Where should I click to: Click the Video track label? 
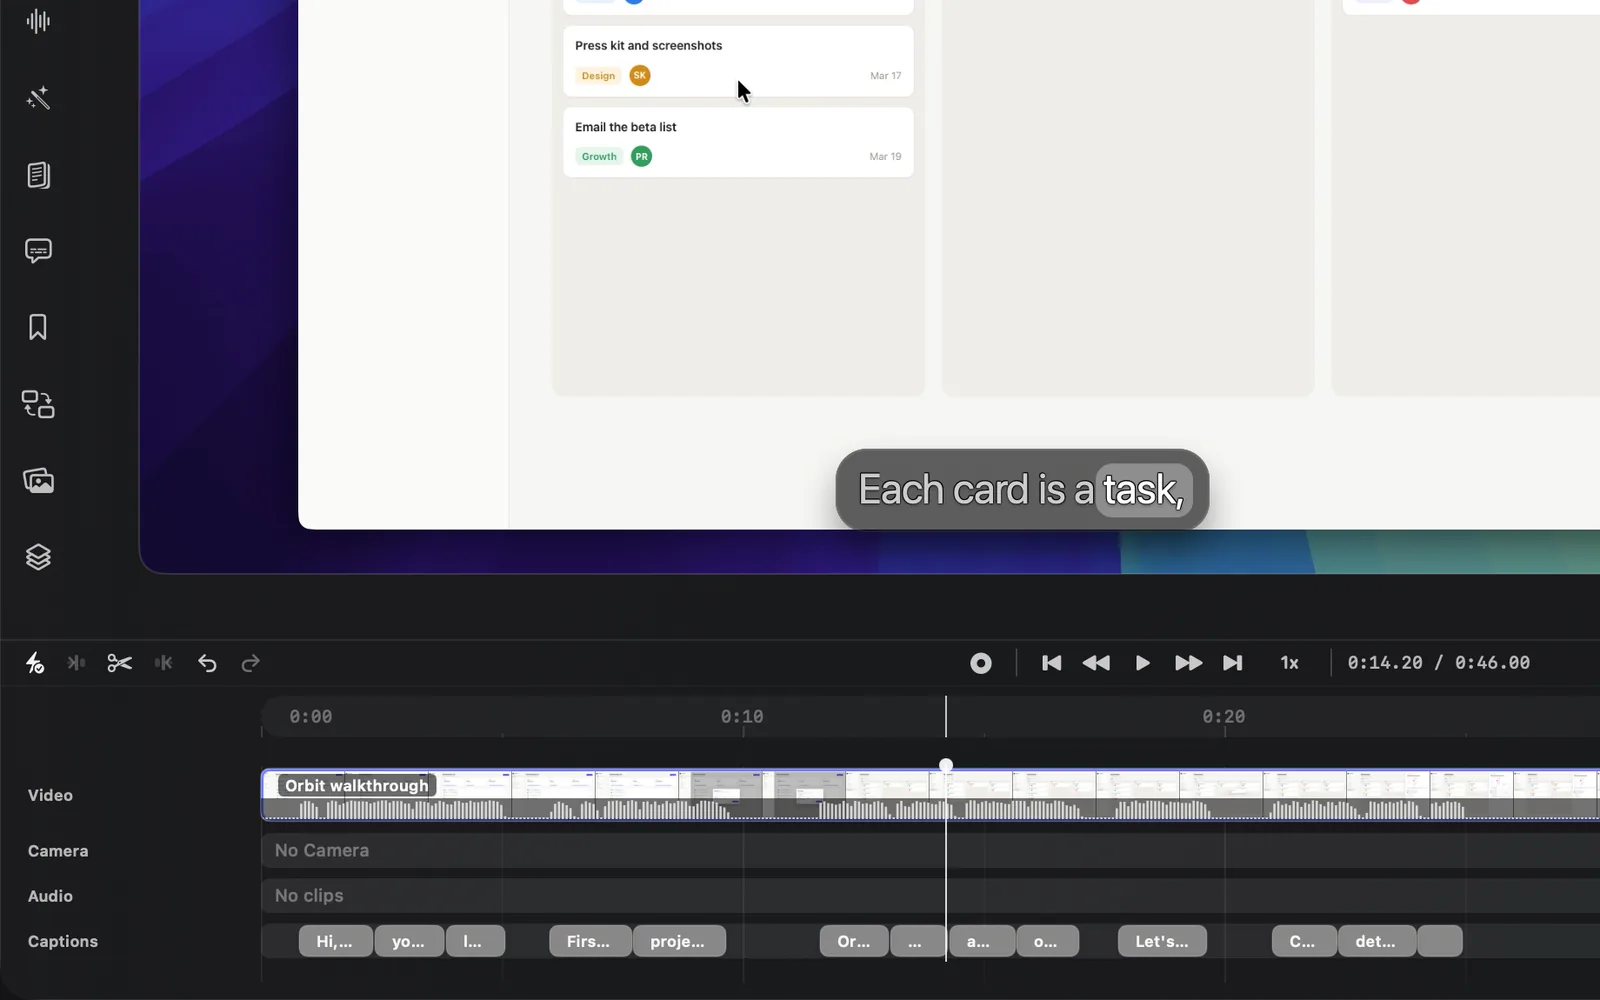click(x=50, y=795)
